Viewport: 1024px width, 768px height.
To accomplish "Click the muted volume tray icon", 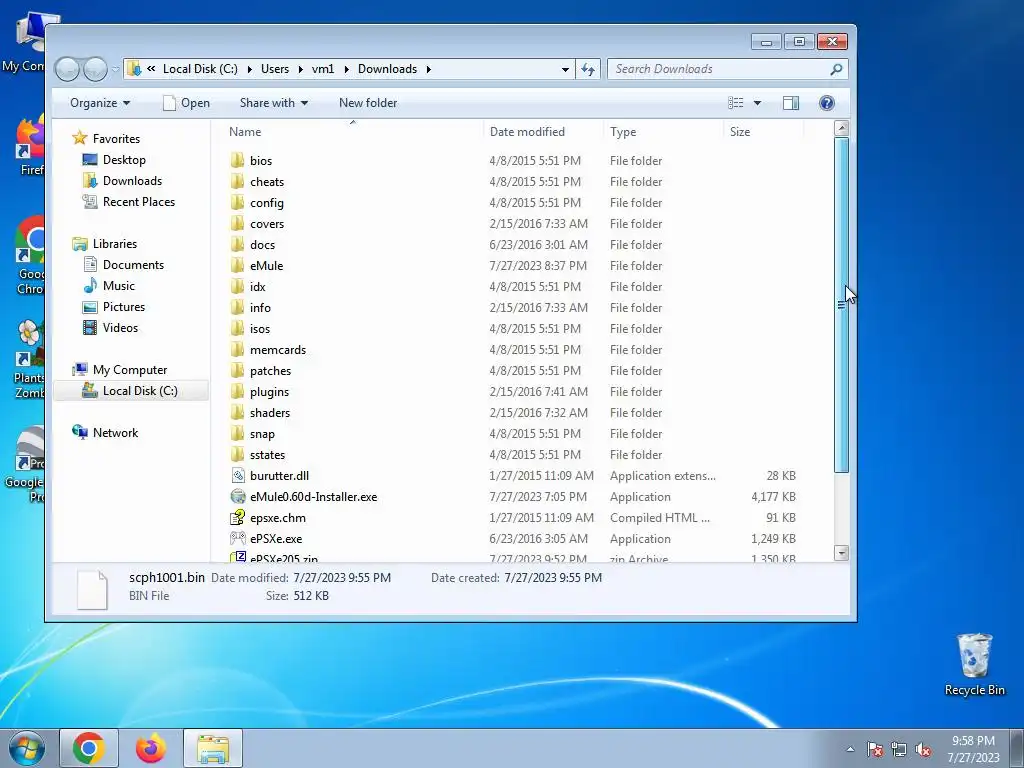I will coord(923,750).
